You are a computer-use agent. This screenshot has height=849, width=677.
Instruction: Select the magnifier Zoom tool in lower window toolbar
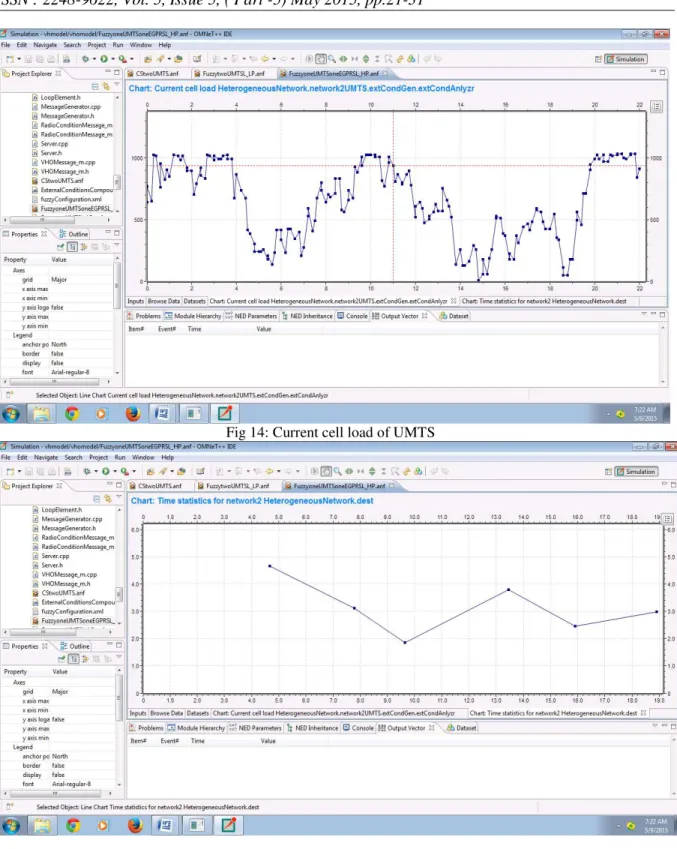click(x=337, y=472)
